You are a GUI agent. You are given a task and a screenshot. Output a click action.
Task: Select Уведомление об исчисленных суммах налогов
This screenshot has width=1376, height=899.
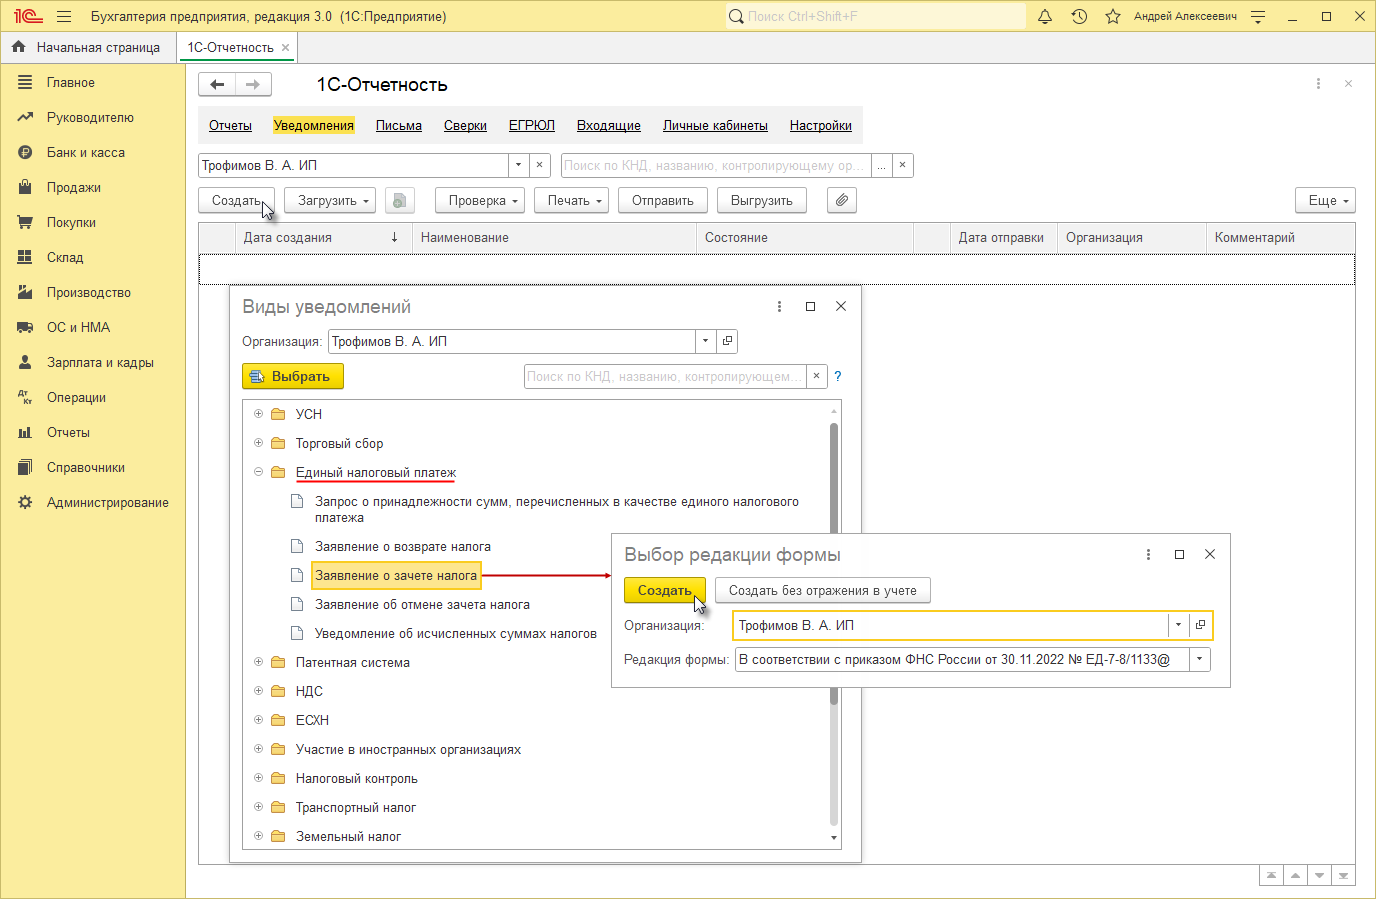coord(456,634)
